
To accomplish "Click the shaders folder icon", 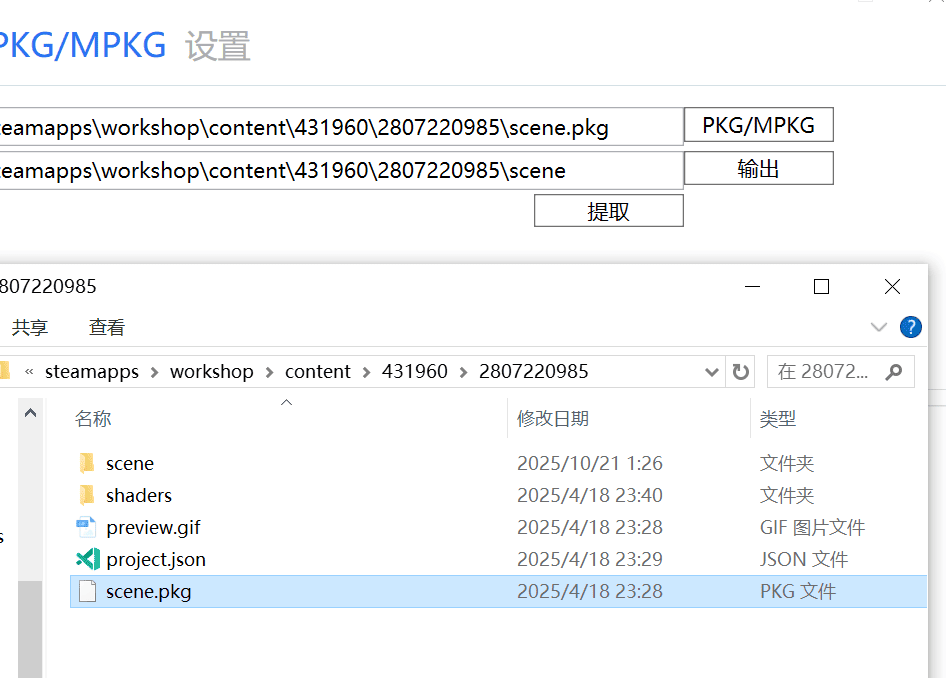I will 87,495.
